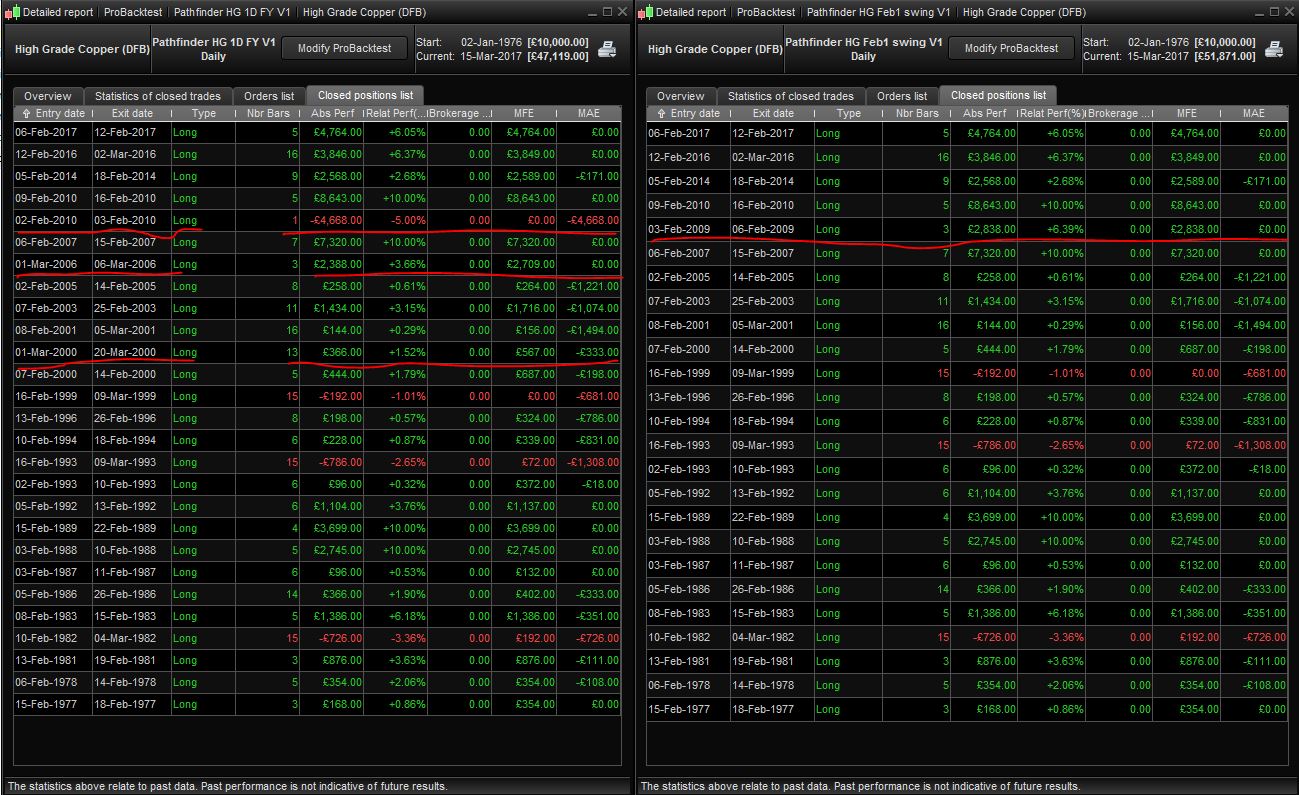
Task: Click the Type column header in left window
Action: point(204,113)
